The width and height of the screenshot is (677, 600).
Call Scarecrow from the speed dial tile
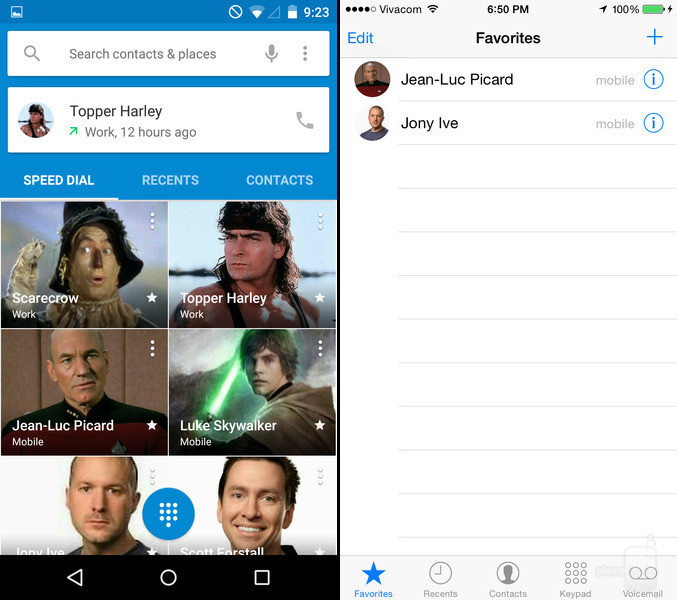pyautogui.click(x=84, y=264)
